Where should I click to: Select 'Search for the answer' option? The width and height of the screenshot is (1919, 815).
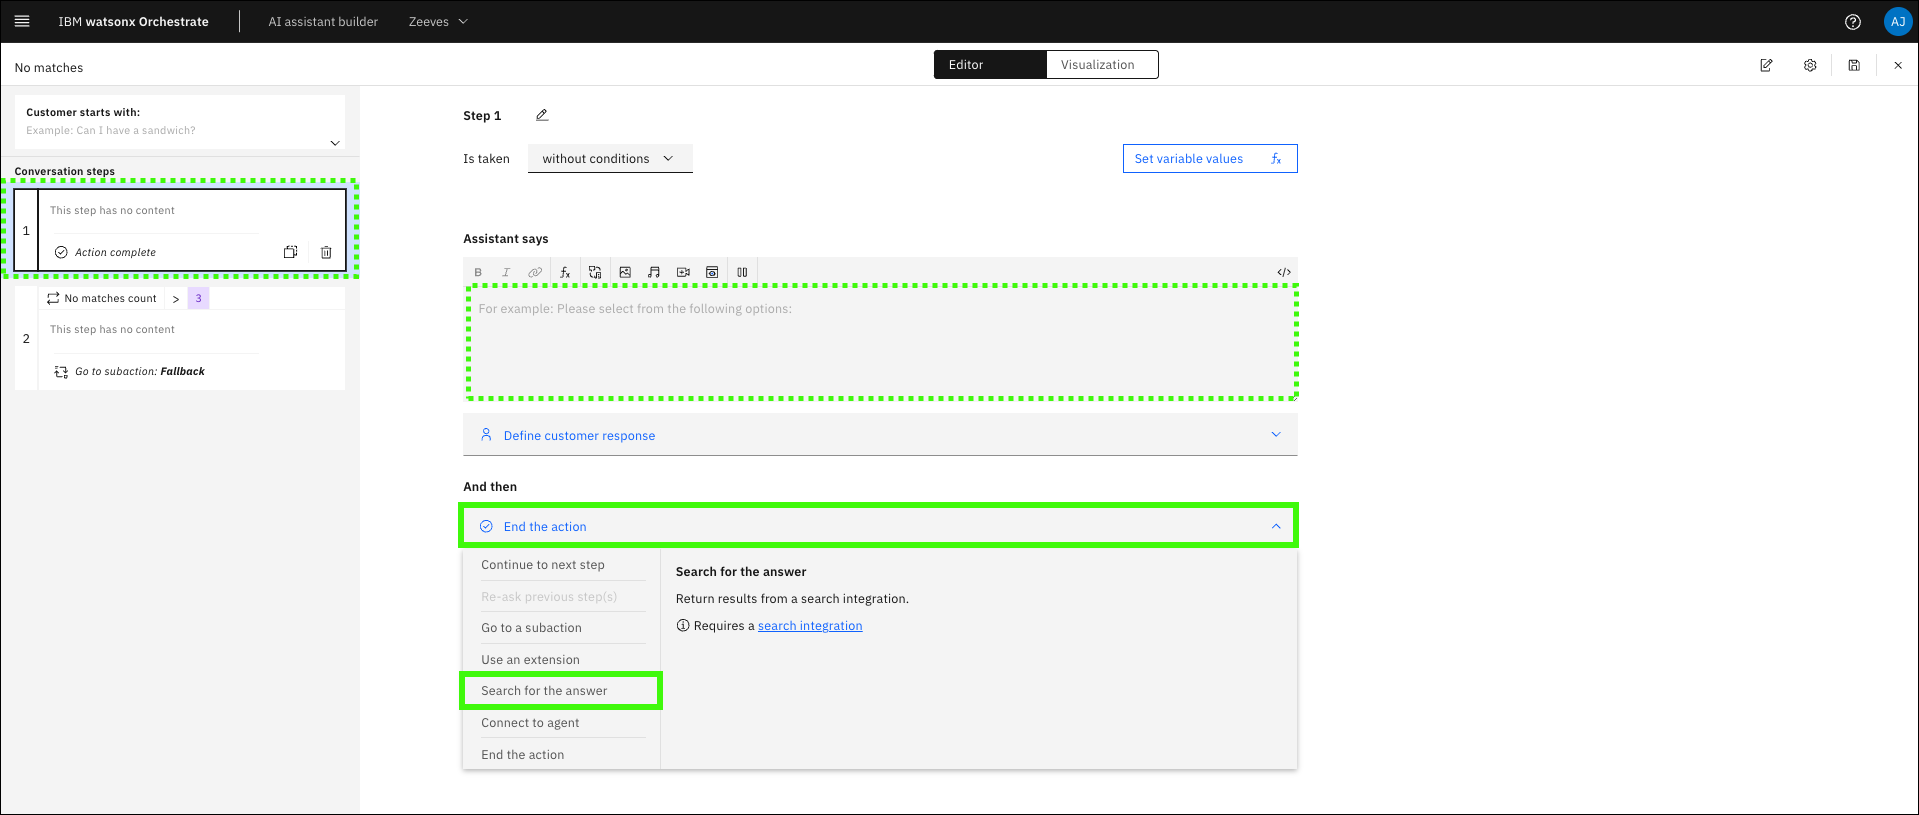tap(545, 691)
